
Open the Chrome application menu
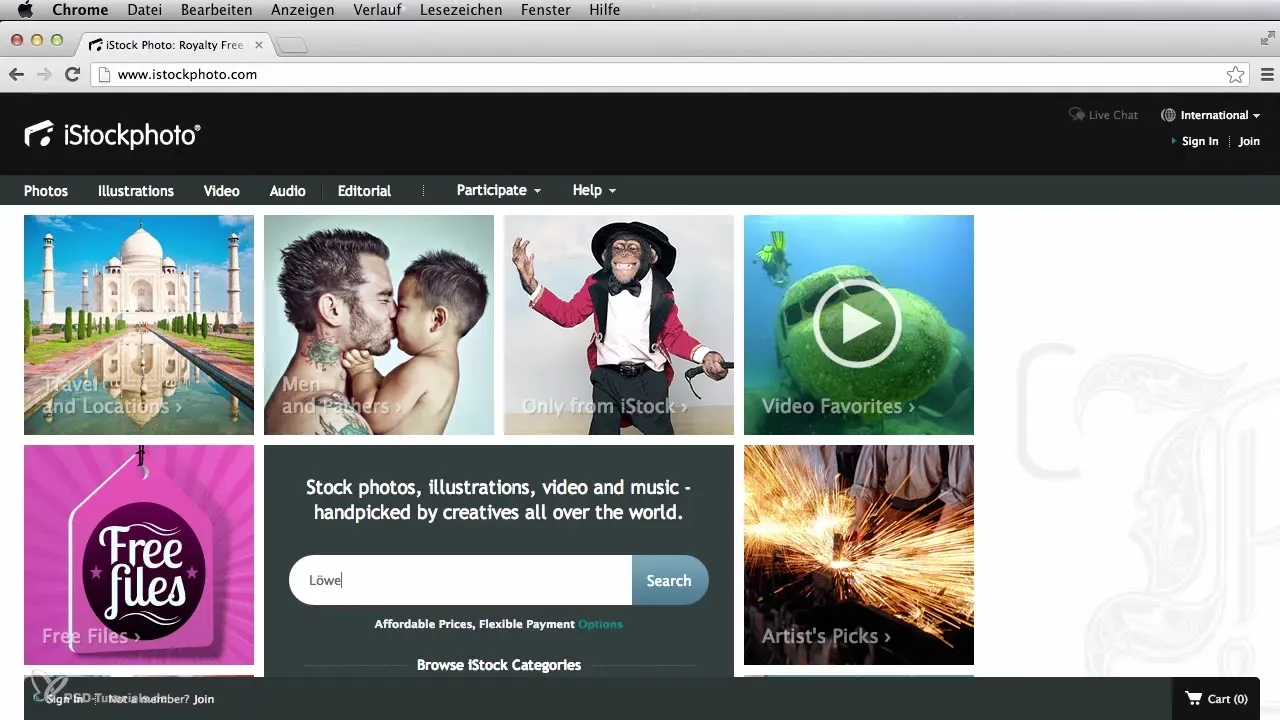(x=80, y=10)
